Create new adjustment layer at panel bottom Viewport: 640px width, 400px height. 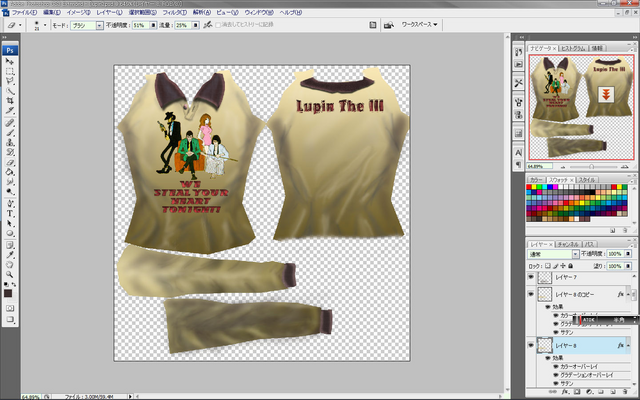coord(589,392)
